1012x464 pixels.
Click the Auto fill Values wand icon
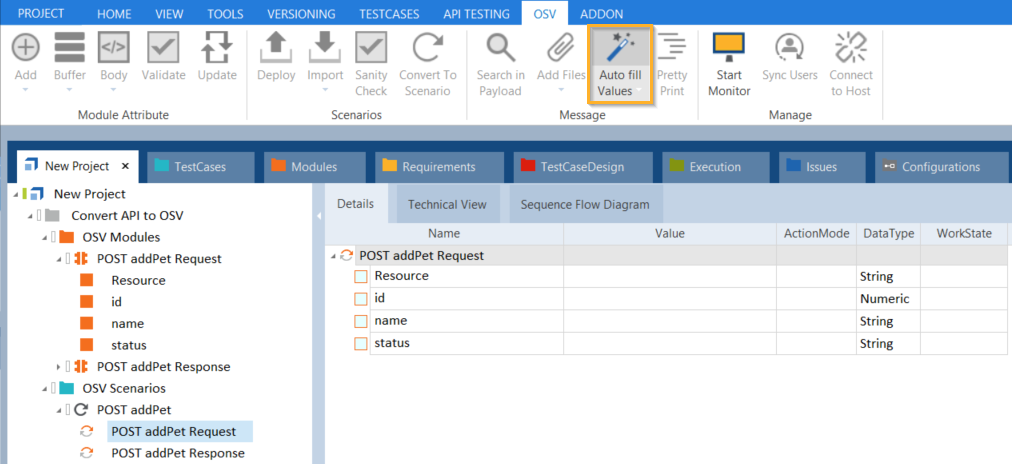point(621,48)
